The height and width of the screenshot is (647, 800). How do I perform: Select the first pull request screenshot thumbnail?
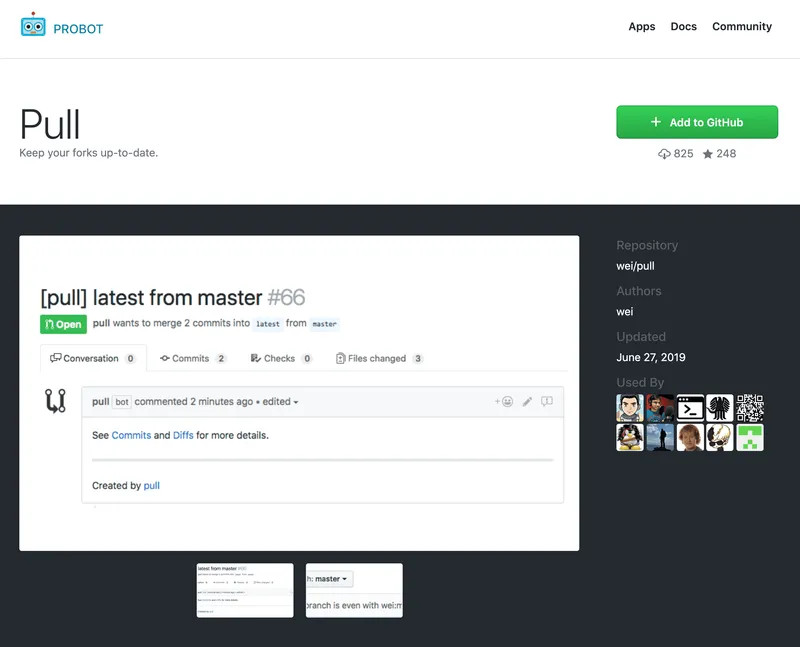245,590
